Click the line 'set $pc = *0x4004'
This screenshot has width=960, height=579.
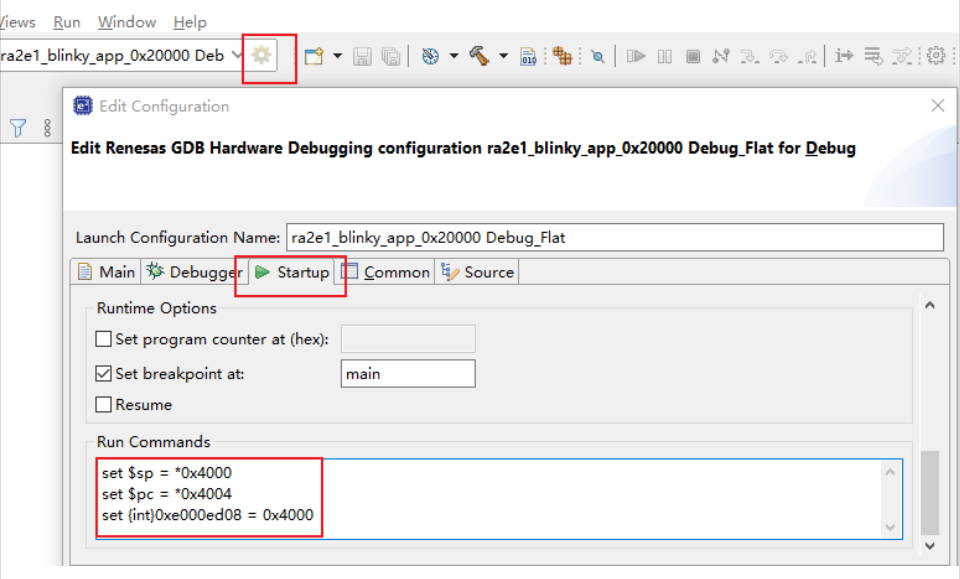click(167, 494)
